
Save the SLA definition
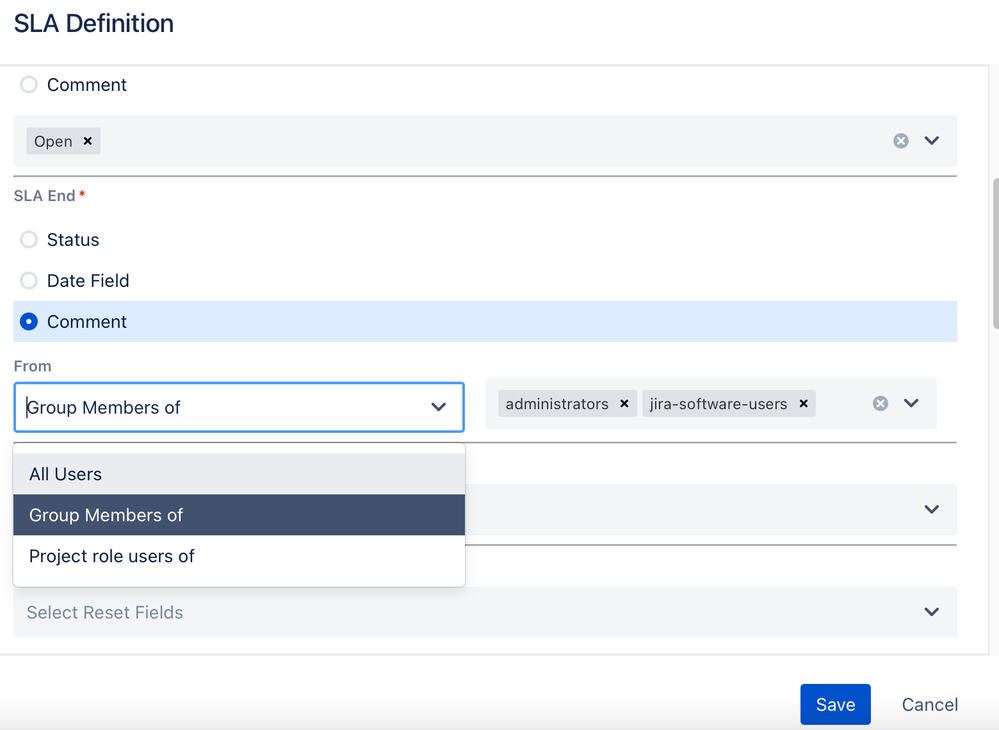pos(835,704)
